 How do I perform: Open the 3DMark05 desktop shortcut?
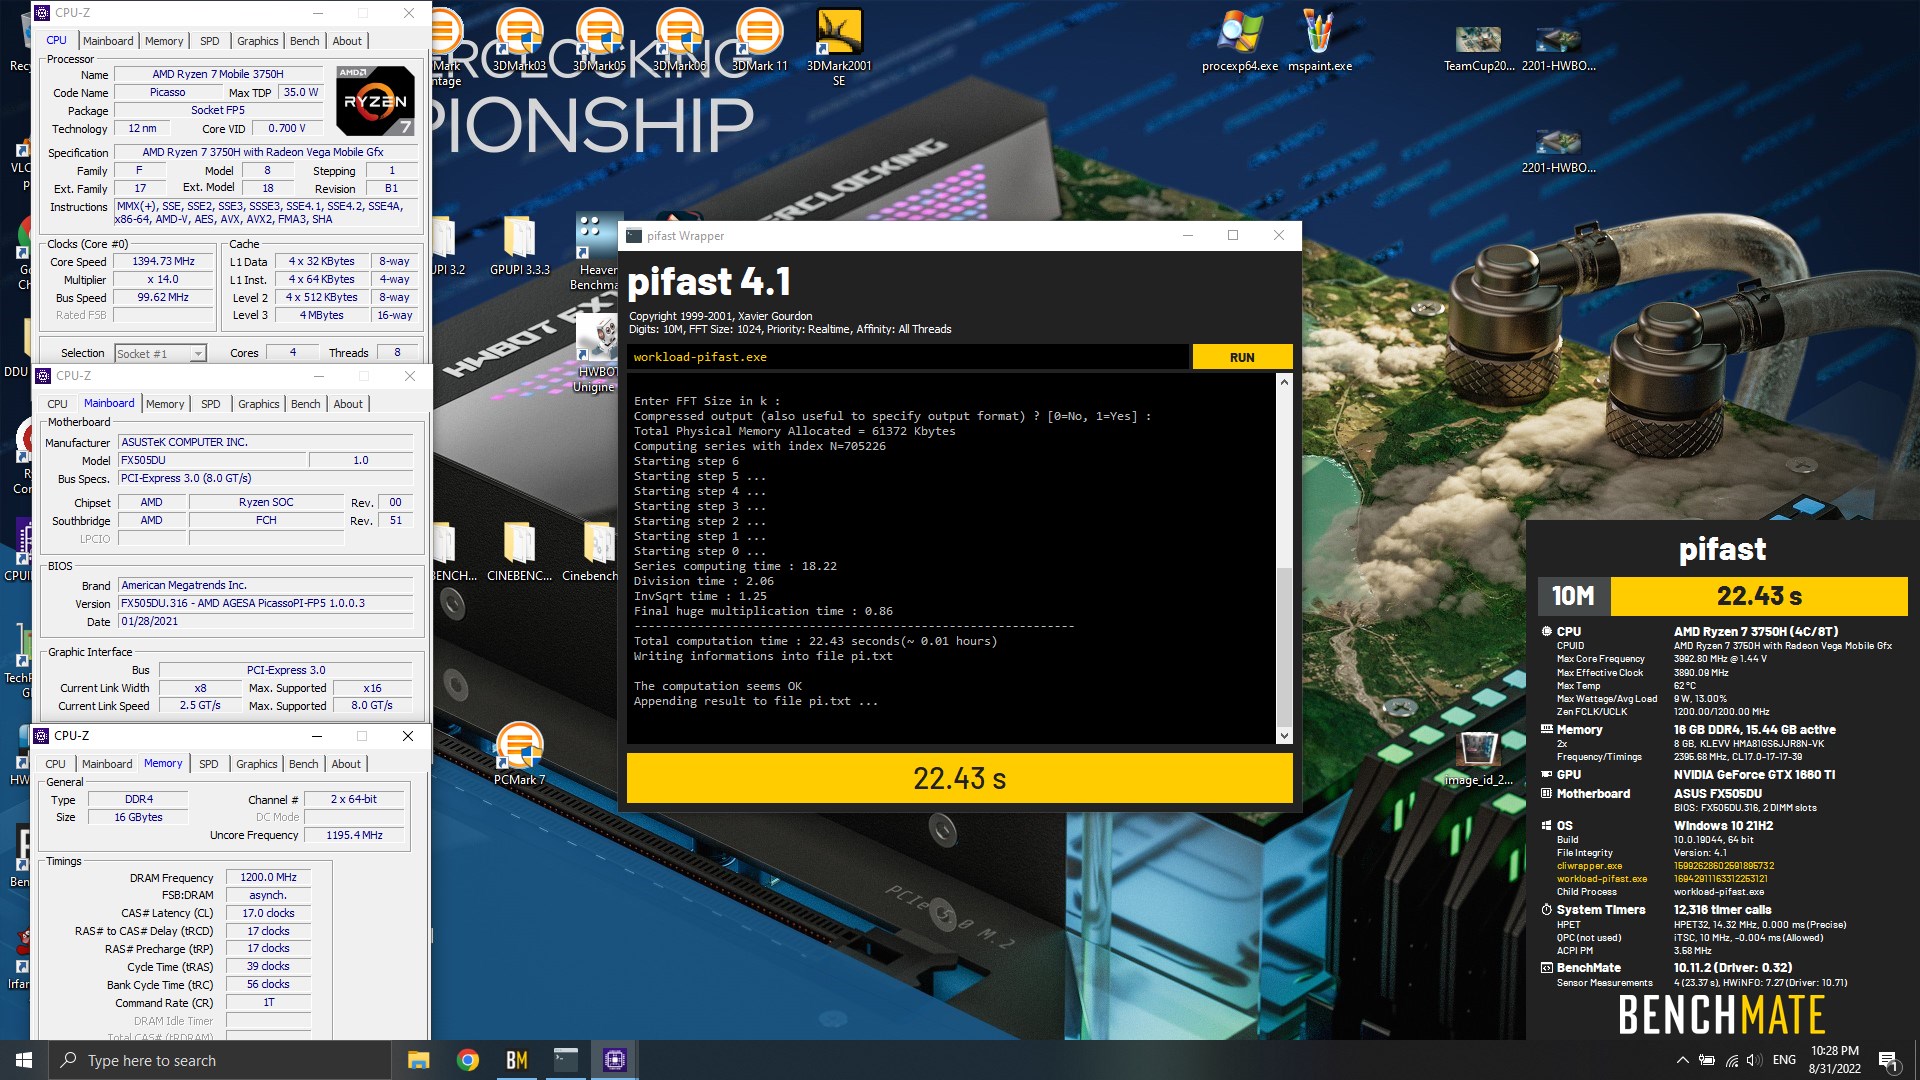click(x=599, y=40)
